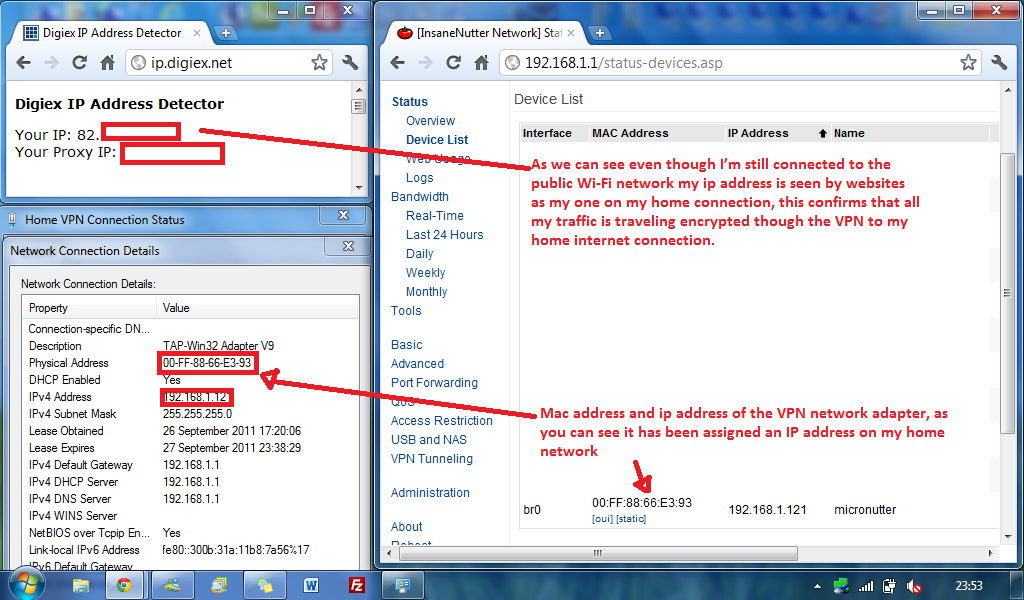Click the Value column header in connection details
Image resolution: width=1024 pixels, height=600 pixels.
[258, 308]
